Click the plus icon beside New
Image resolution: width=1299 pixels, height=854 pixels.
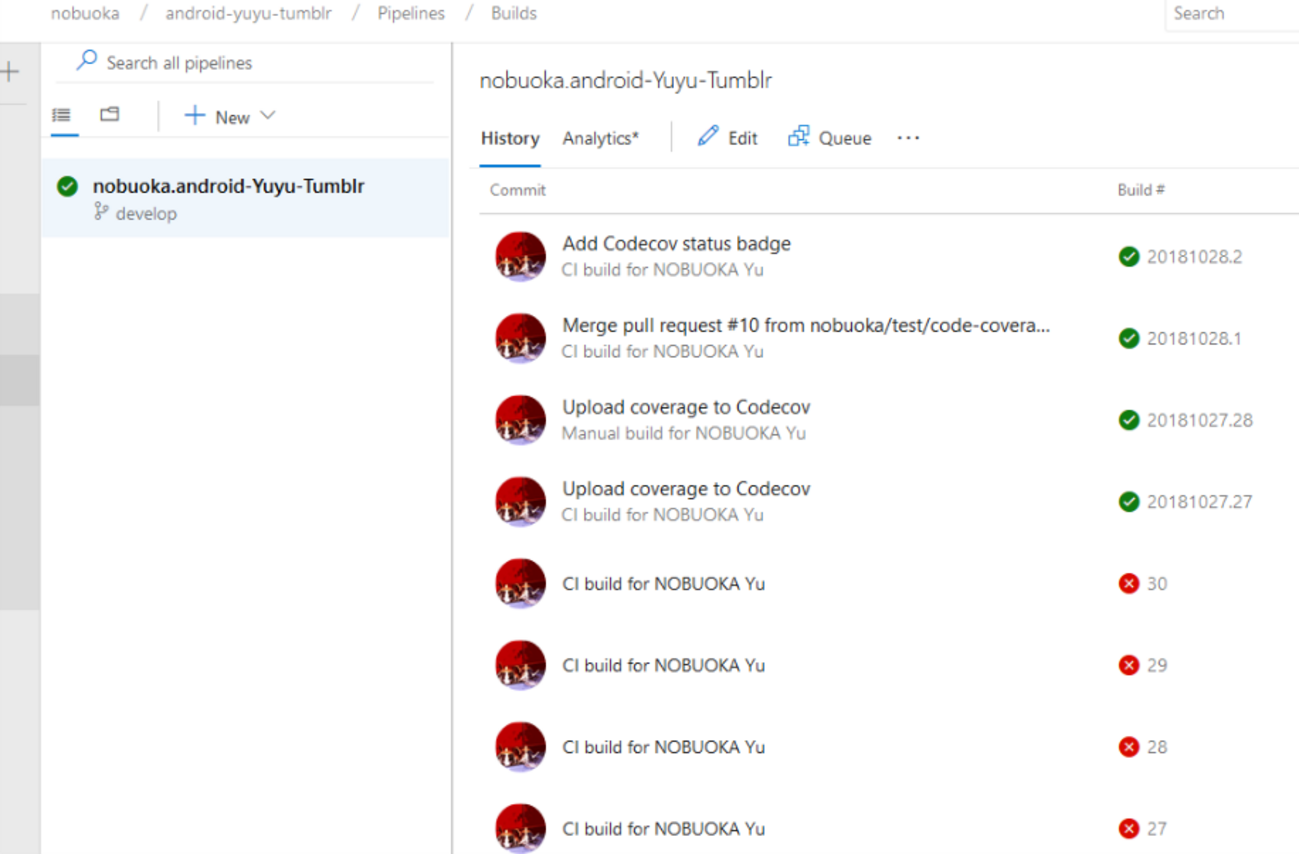point(195,116)
